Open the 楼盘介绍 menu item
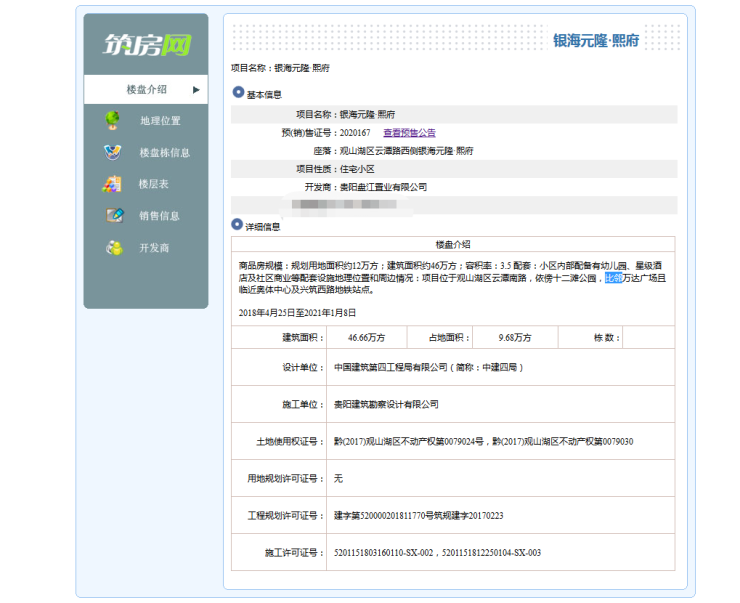Screen dimensions: 740x603 pyautogui.click(x=146, y=89)
